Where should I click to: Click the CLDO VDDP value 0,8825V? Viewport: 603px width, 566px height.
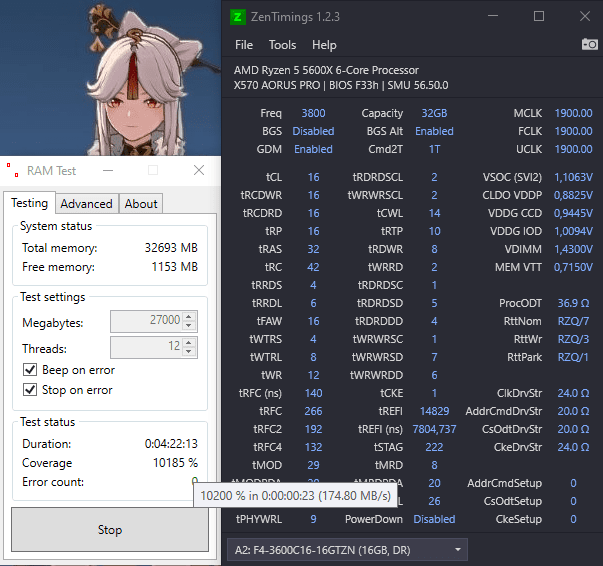pyautogui.click(x=573, y=195)
